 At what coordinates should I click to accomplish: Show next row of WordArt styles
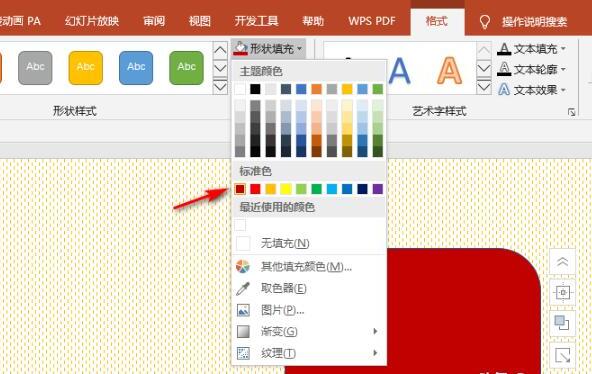coord(484,69)
